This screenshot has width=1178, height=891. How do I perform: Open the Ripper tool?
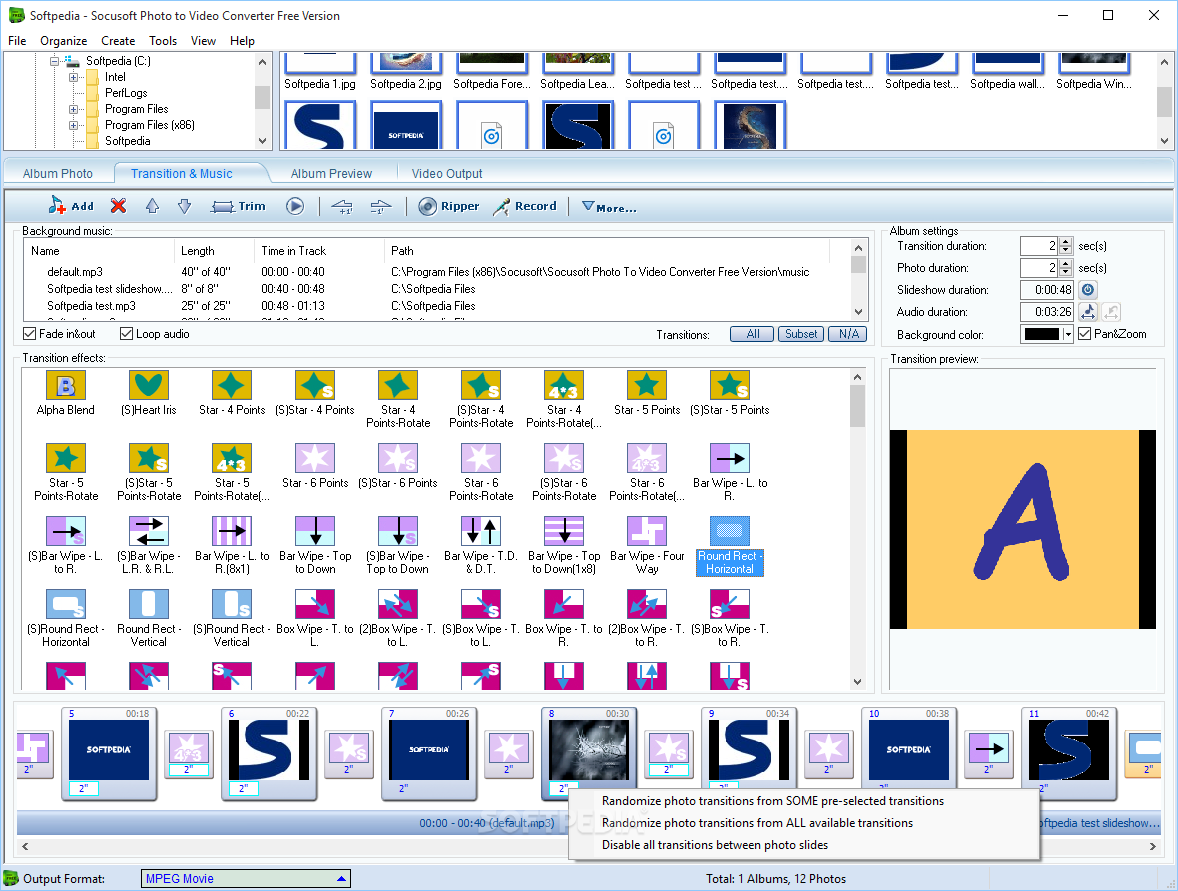click(x=449, y=206)
